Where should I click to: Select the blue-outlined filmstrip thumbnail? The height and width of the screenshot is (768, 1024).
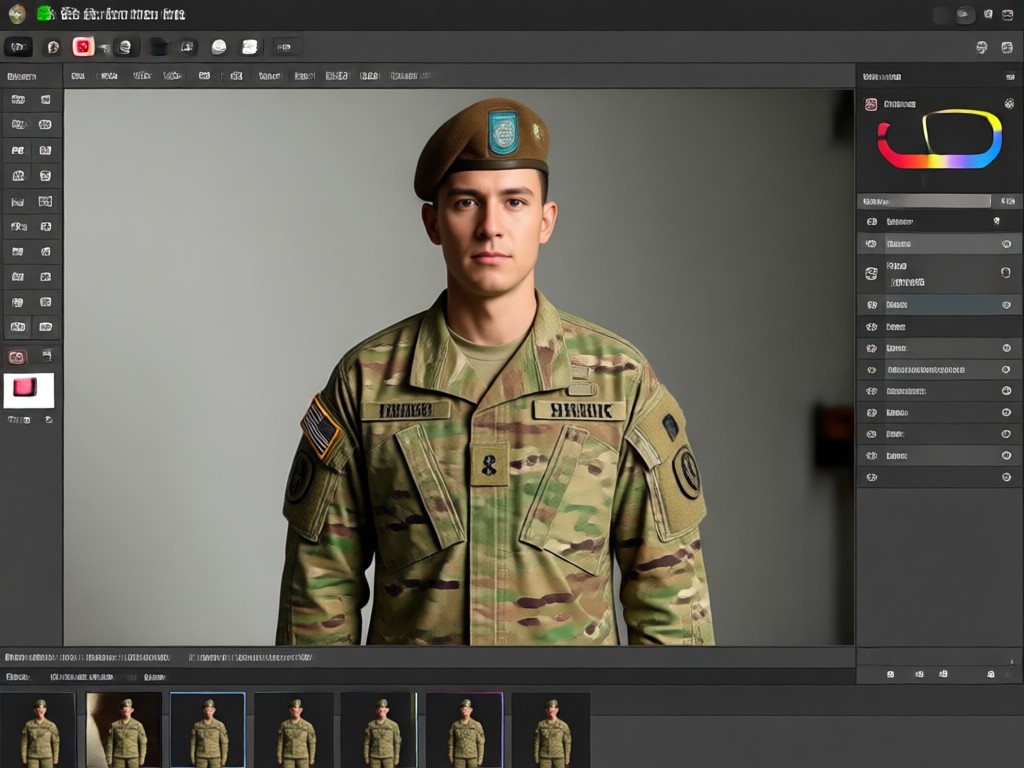pos(208,730)
